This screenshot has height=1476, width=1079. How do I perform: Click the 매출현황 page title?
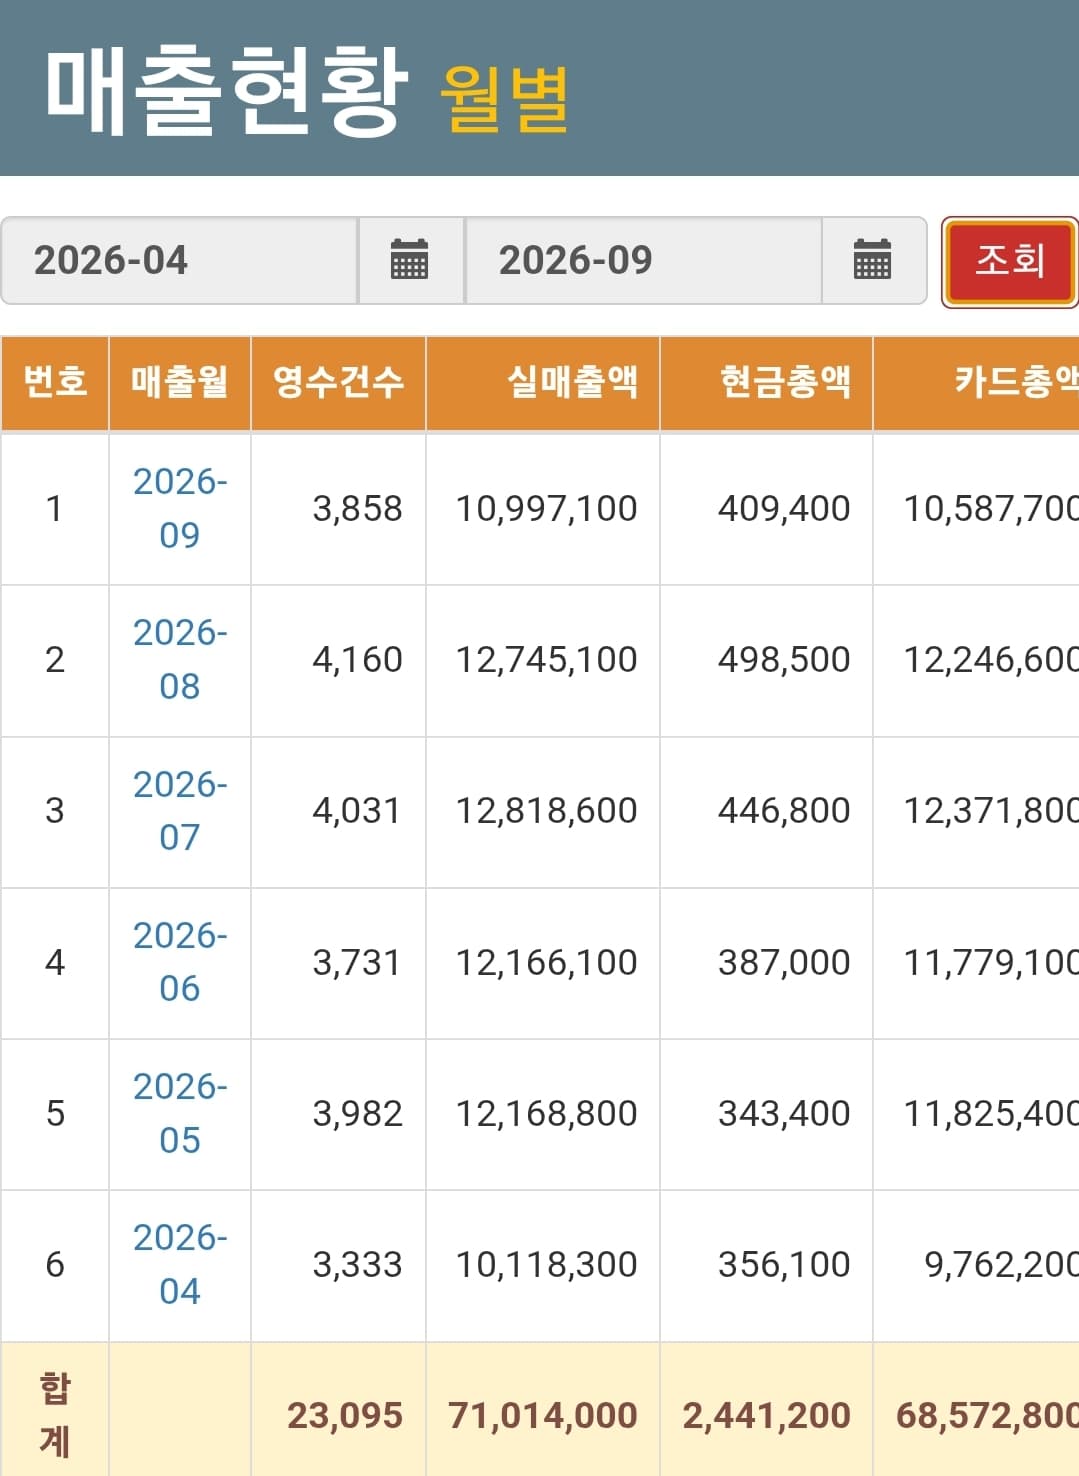[227, 91]
